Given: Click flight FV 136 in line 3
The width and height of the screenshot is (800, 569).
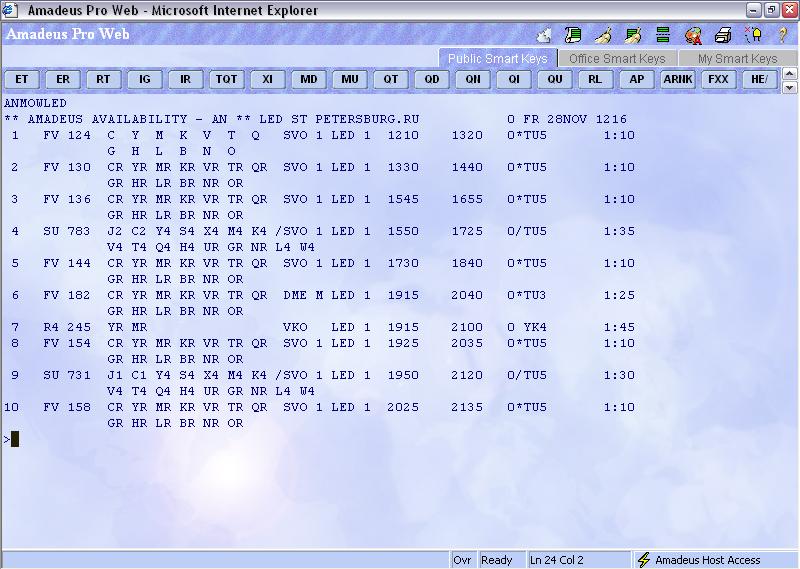Looking at the screenshot, I should (x=67, y=200).
